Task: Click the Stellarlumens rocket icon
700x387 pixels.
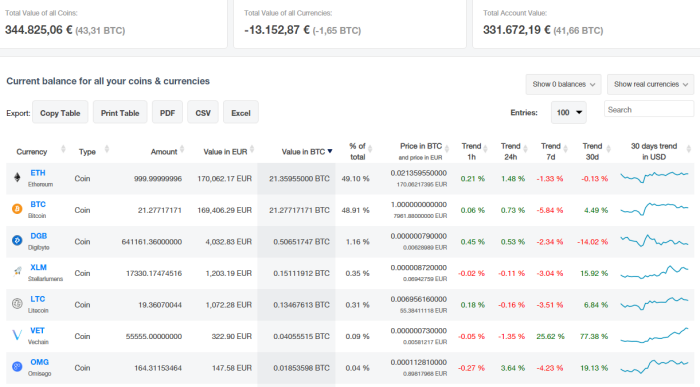Action: (17, 272)
